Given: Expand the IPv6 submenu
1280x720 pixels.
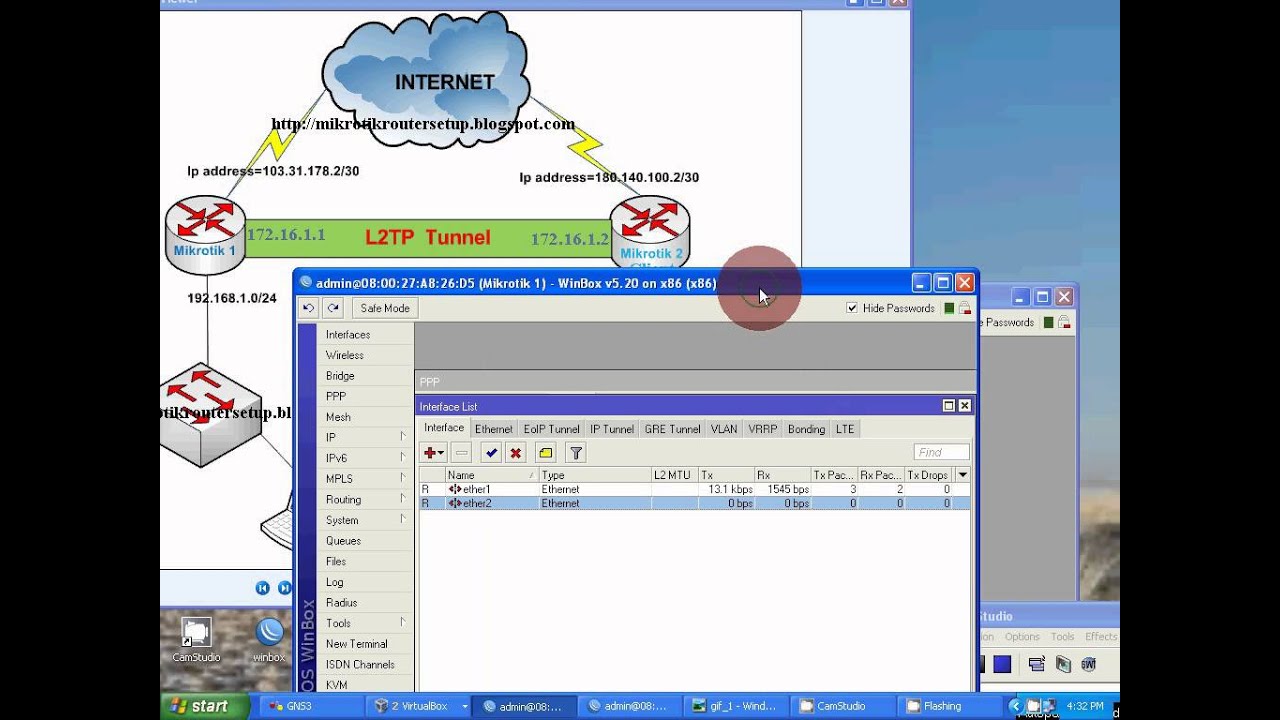Looking at the screenshot, I should click(x=403, y=458).
